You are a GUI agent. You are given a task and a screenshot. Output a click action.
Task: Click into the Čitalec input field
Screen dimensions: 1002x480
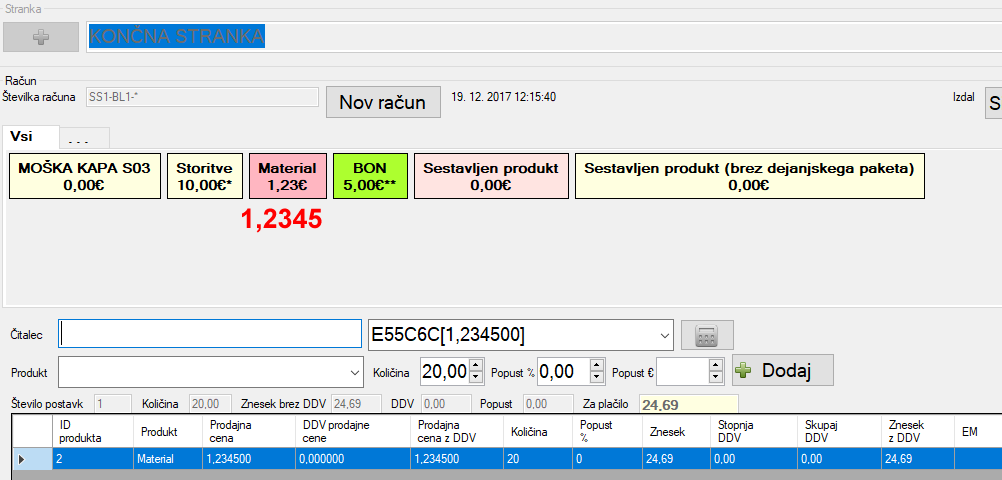pyautogui.click(x=209, y=334)
